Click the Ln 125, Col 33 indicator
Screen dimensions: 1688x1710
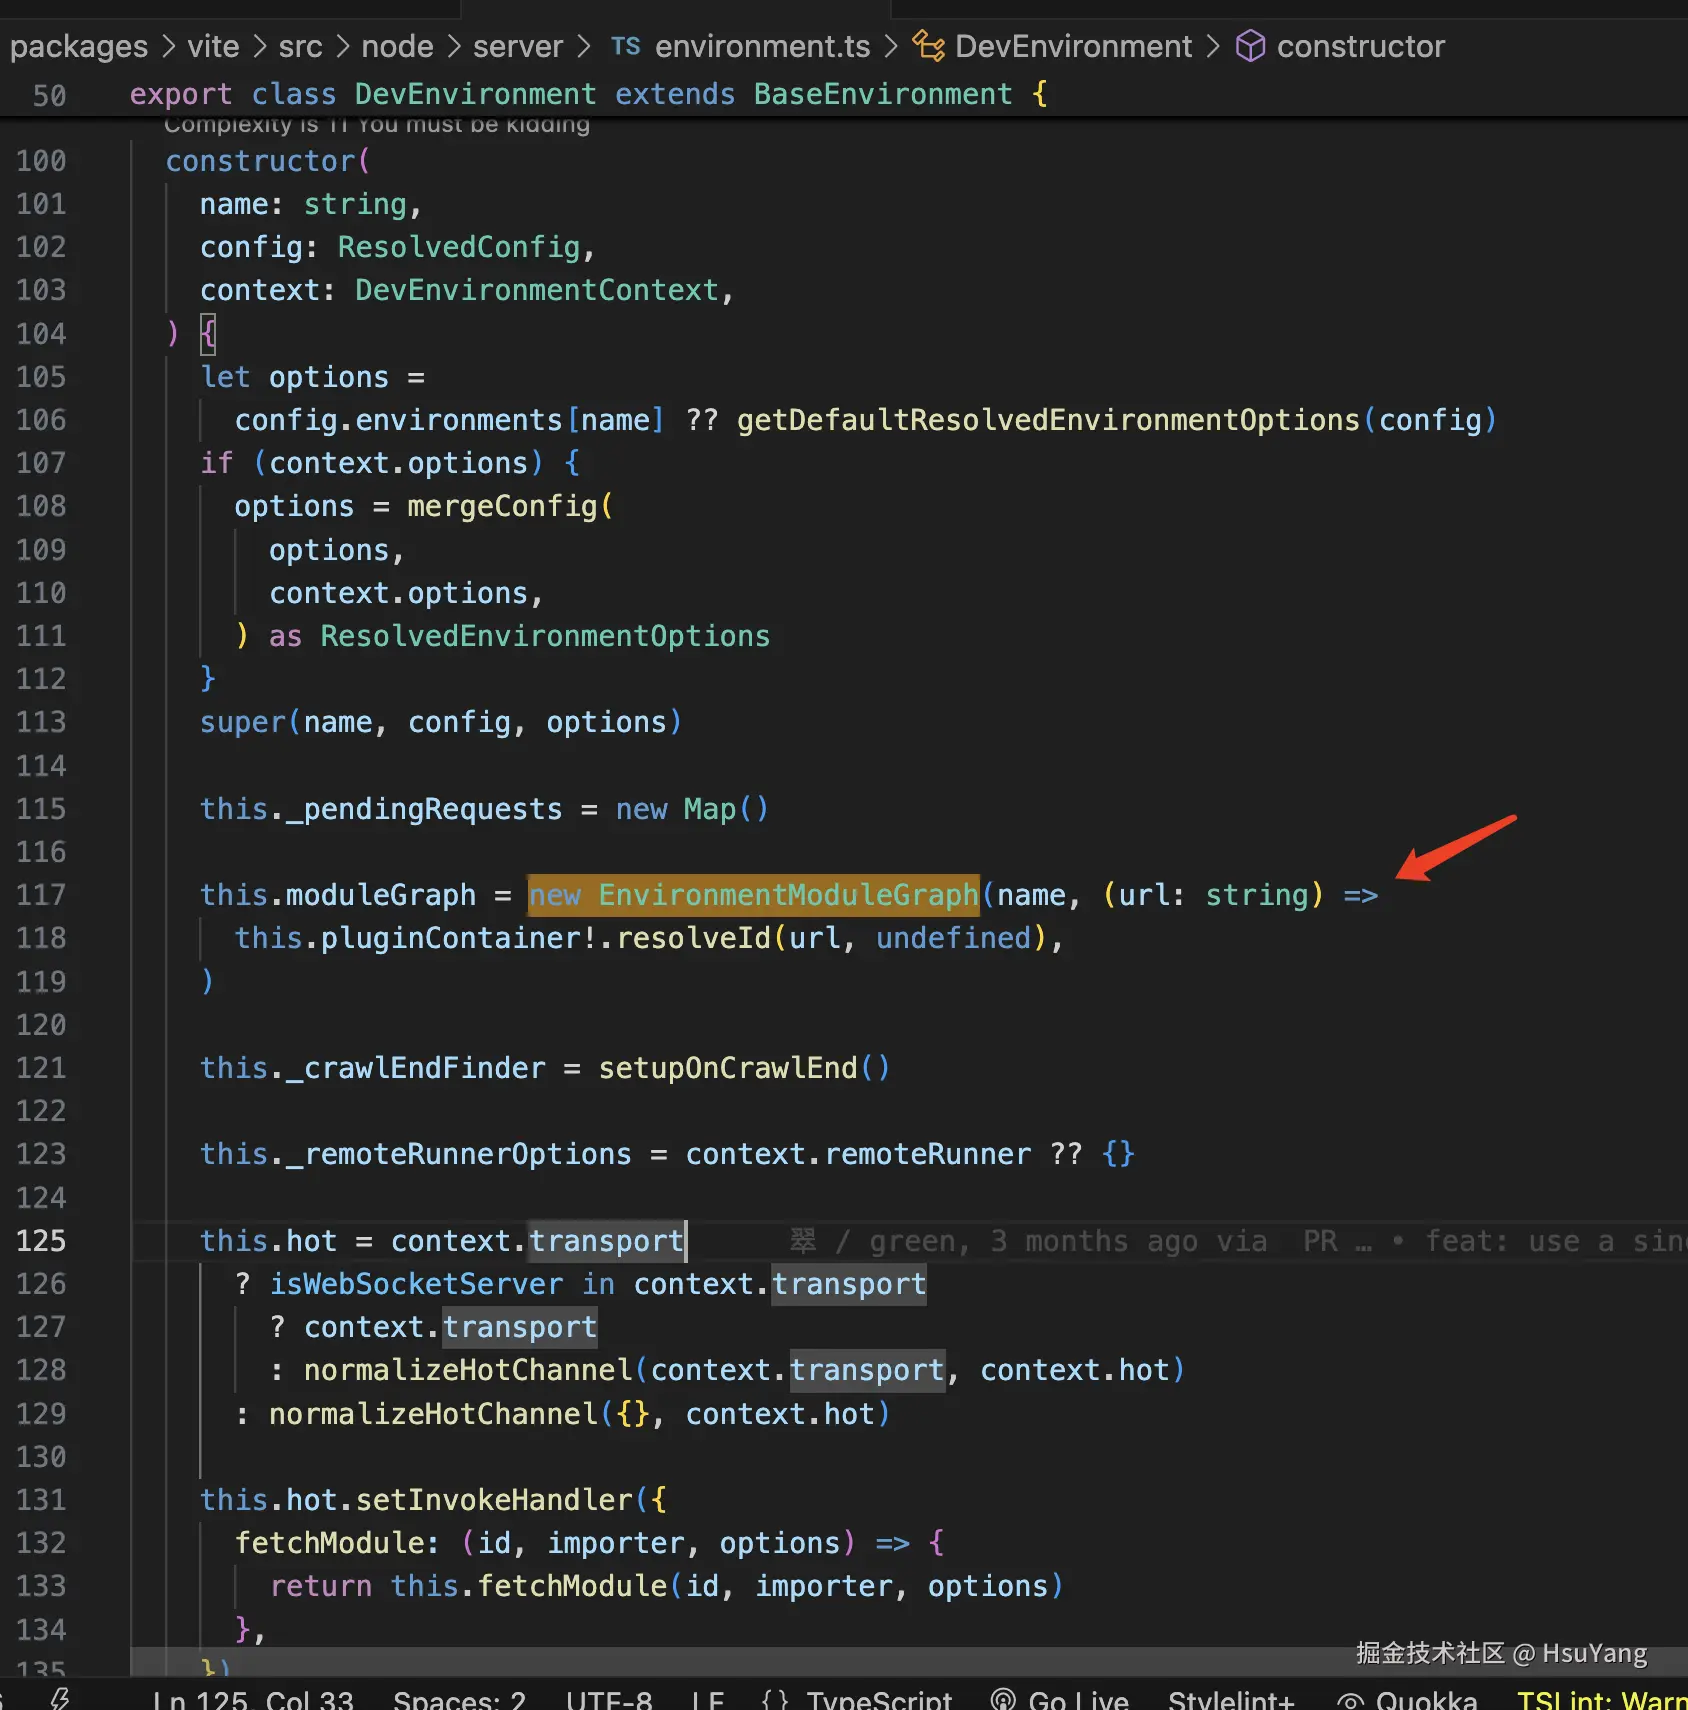tap(253, 1699)
